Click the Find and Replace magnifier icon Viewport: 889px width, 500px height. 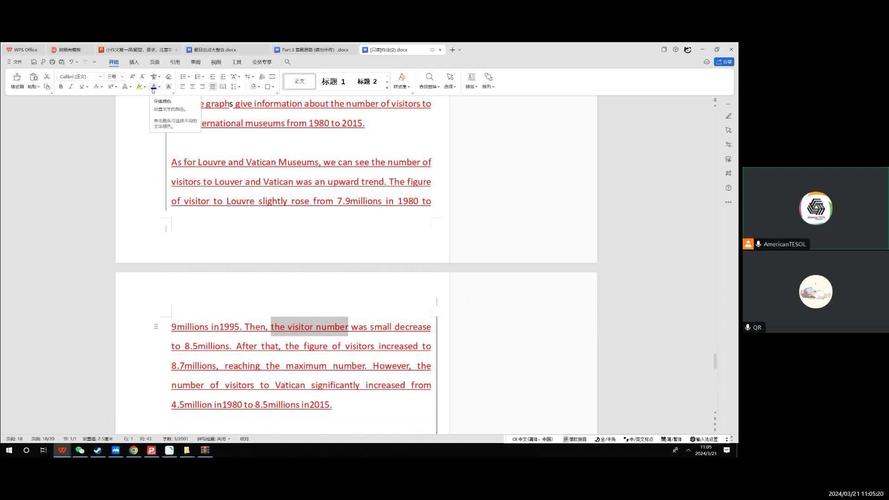(x=429, y=77)
